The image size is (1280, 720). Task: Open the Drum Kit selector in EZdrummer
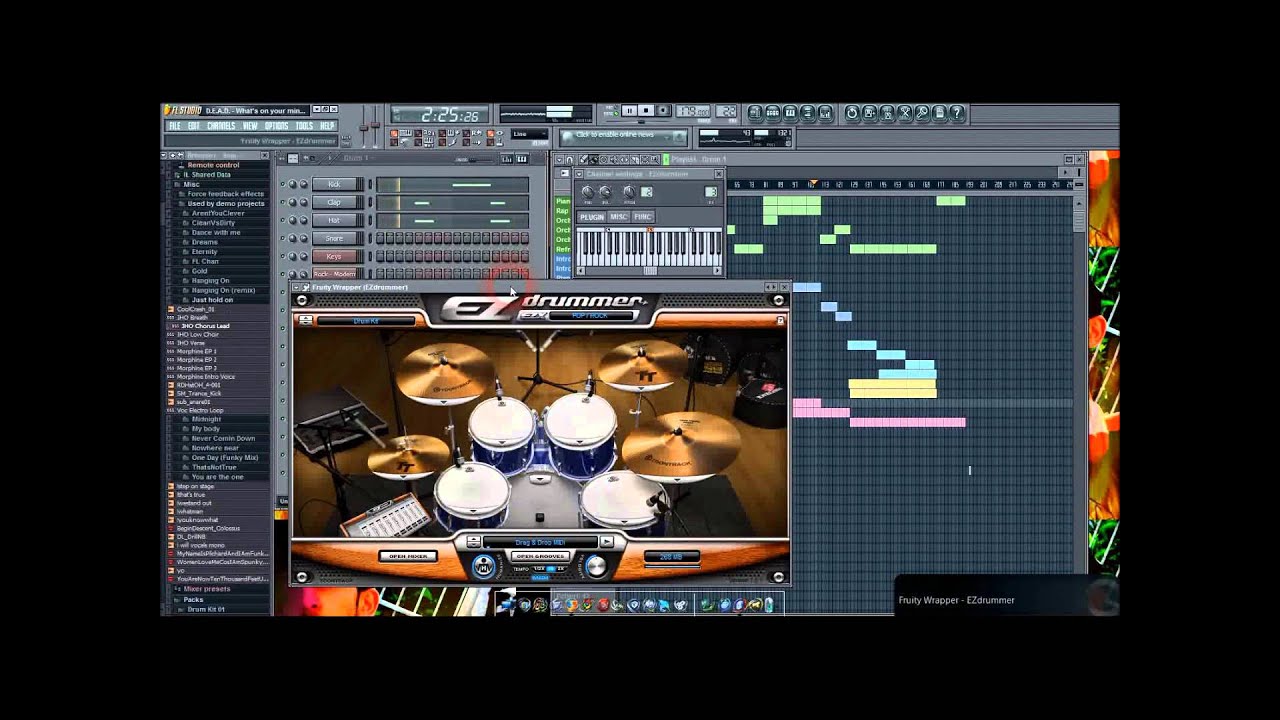[x=367, y=321]
